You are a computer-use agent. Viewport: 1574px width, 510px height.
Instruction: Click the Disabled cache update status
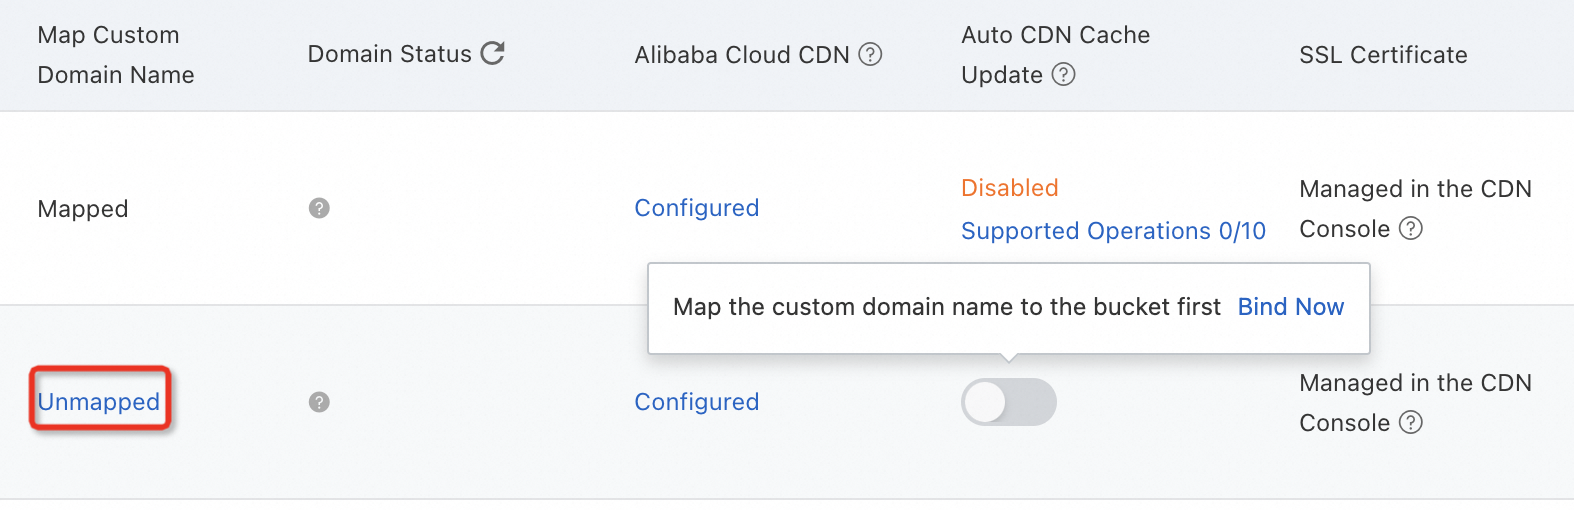pyautogui.click(x=1009, y=188)
